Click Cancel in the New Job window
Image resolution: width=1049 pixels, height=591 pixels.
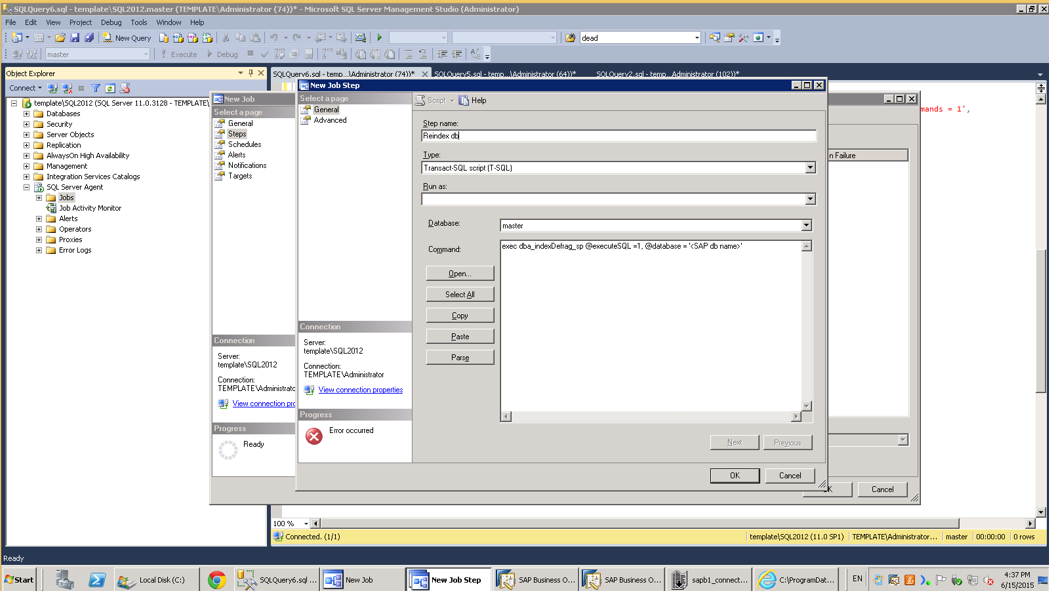(882, 489)
